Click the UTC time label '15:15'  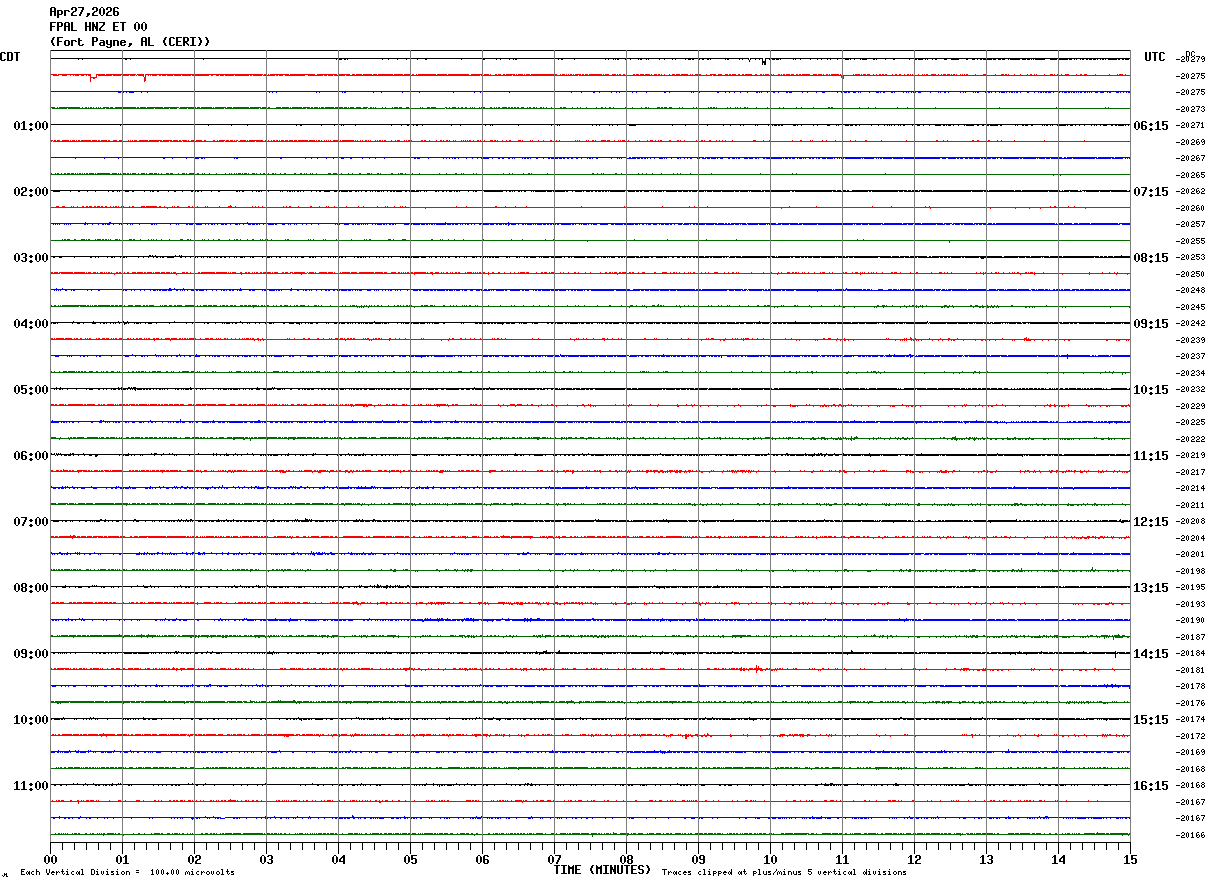(x=1151, y=720)
